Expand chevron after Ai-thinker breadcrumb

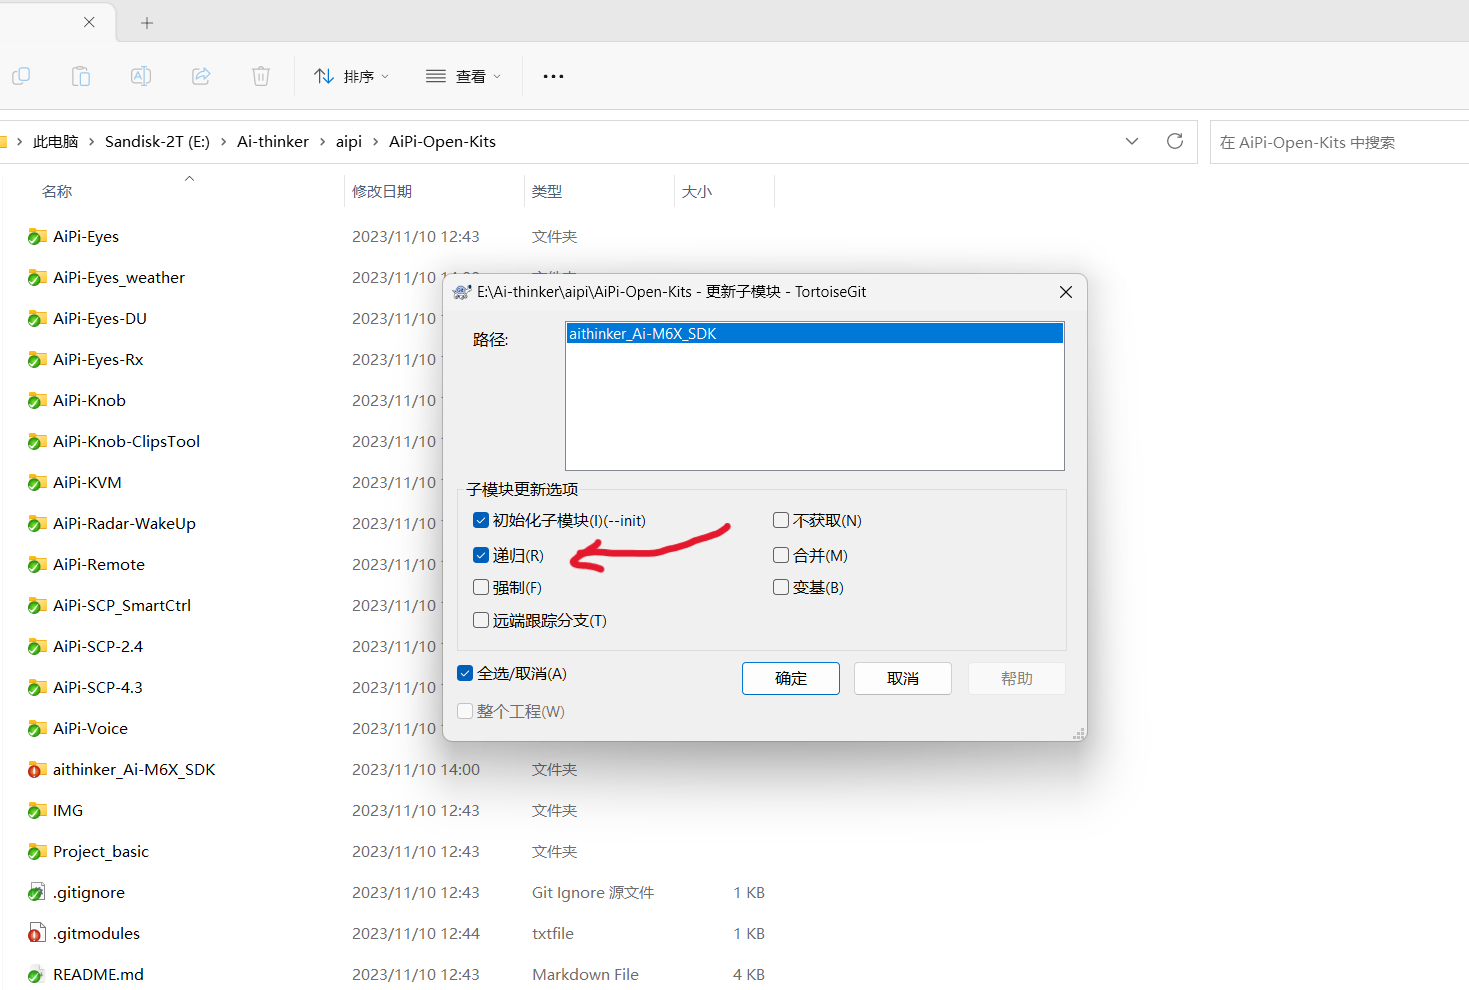(322, 142)
